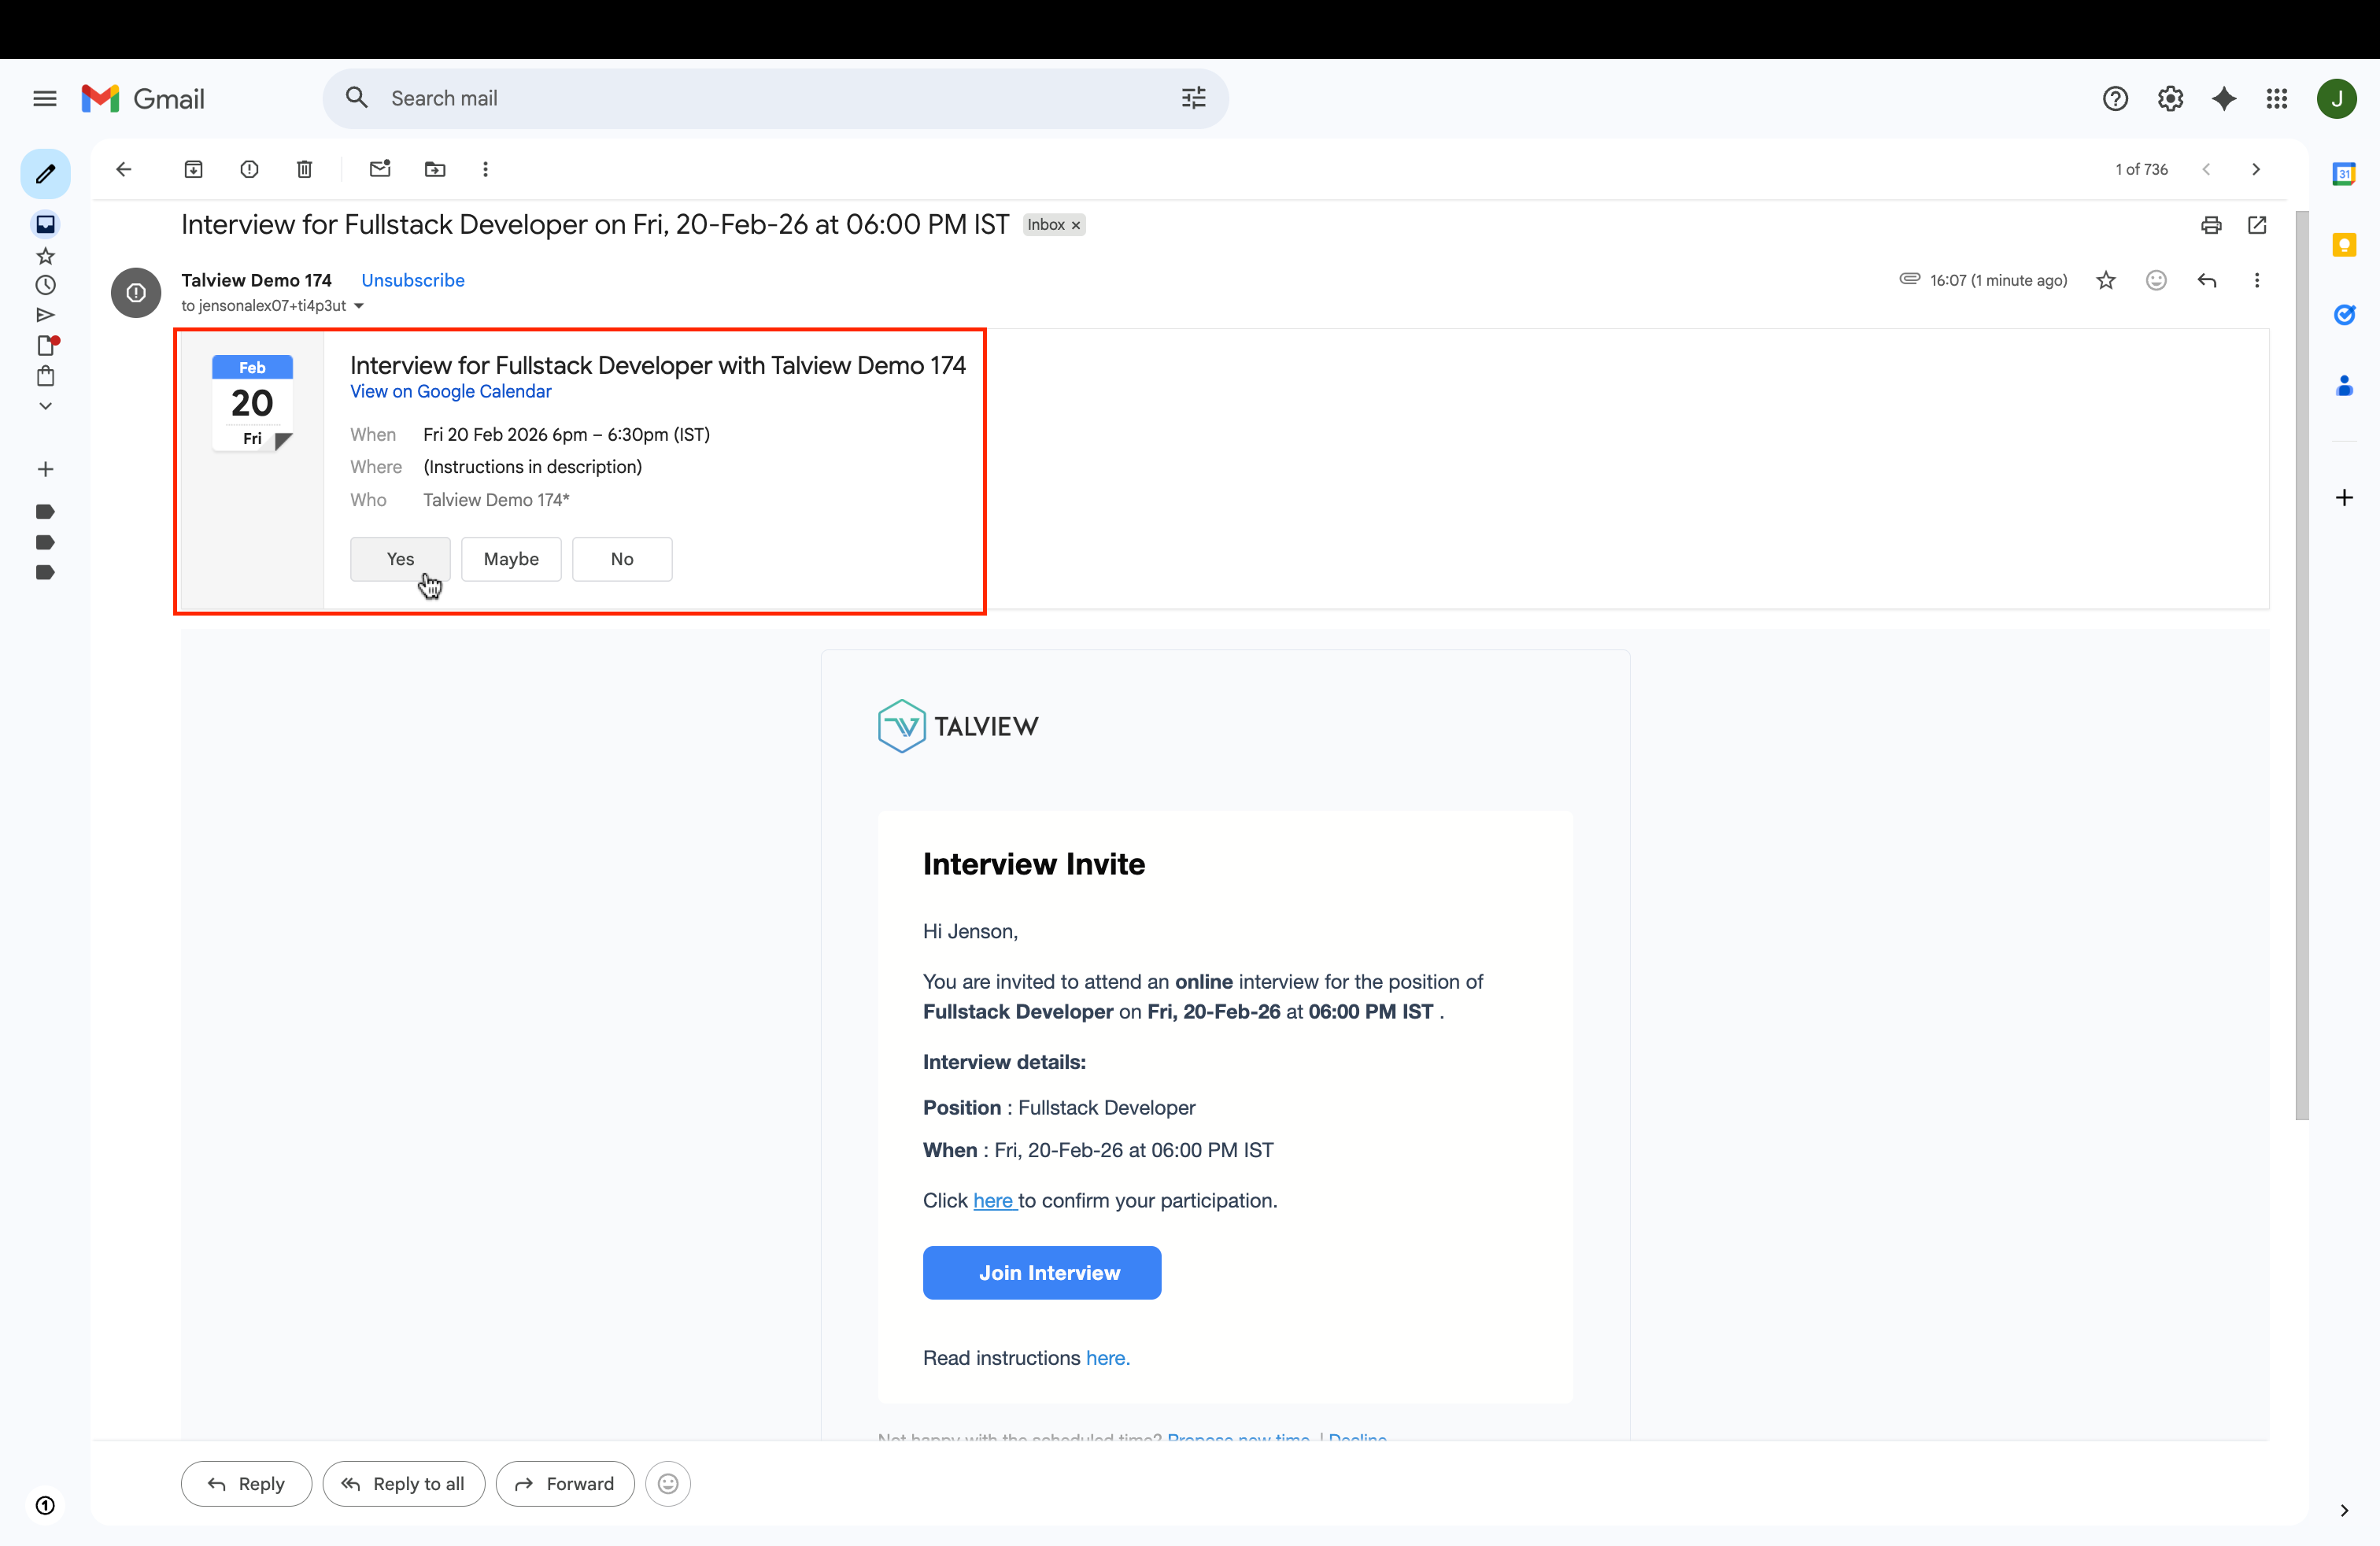Open email in new window
The width and height of the screenshot is (2380, 1546).
[2257, 225]
